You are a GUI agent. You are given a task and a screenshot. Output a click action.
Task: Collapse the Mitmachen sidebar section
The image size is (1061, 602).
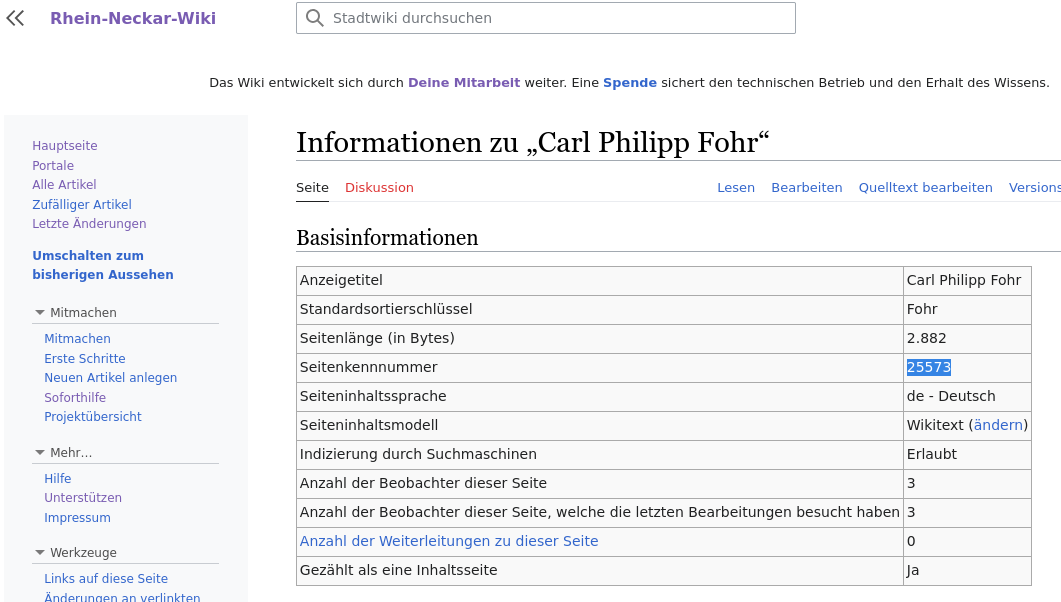click(x=40, y=313)
